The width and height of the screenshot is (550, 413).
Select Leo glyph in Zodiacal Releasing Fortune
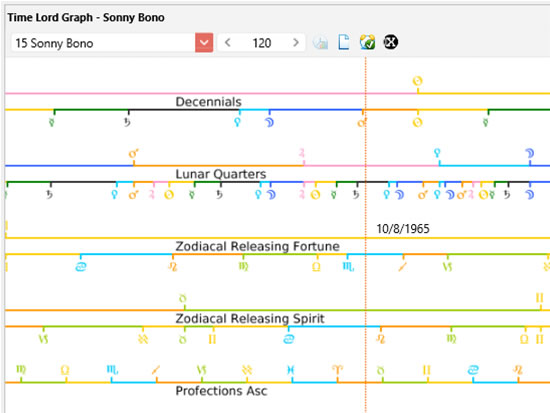pos(173,267)
